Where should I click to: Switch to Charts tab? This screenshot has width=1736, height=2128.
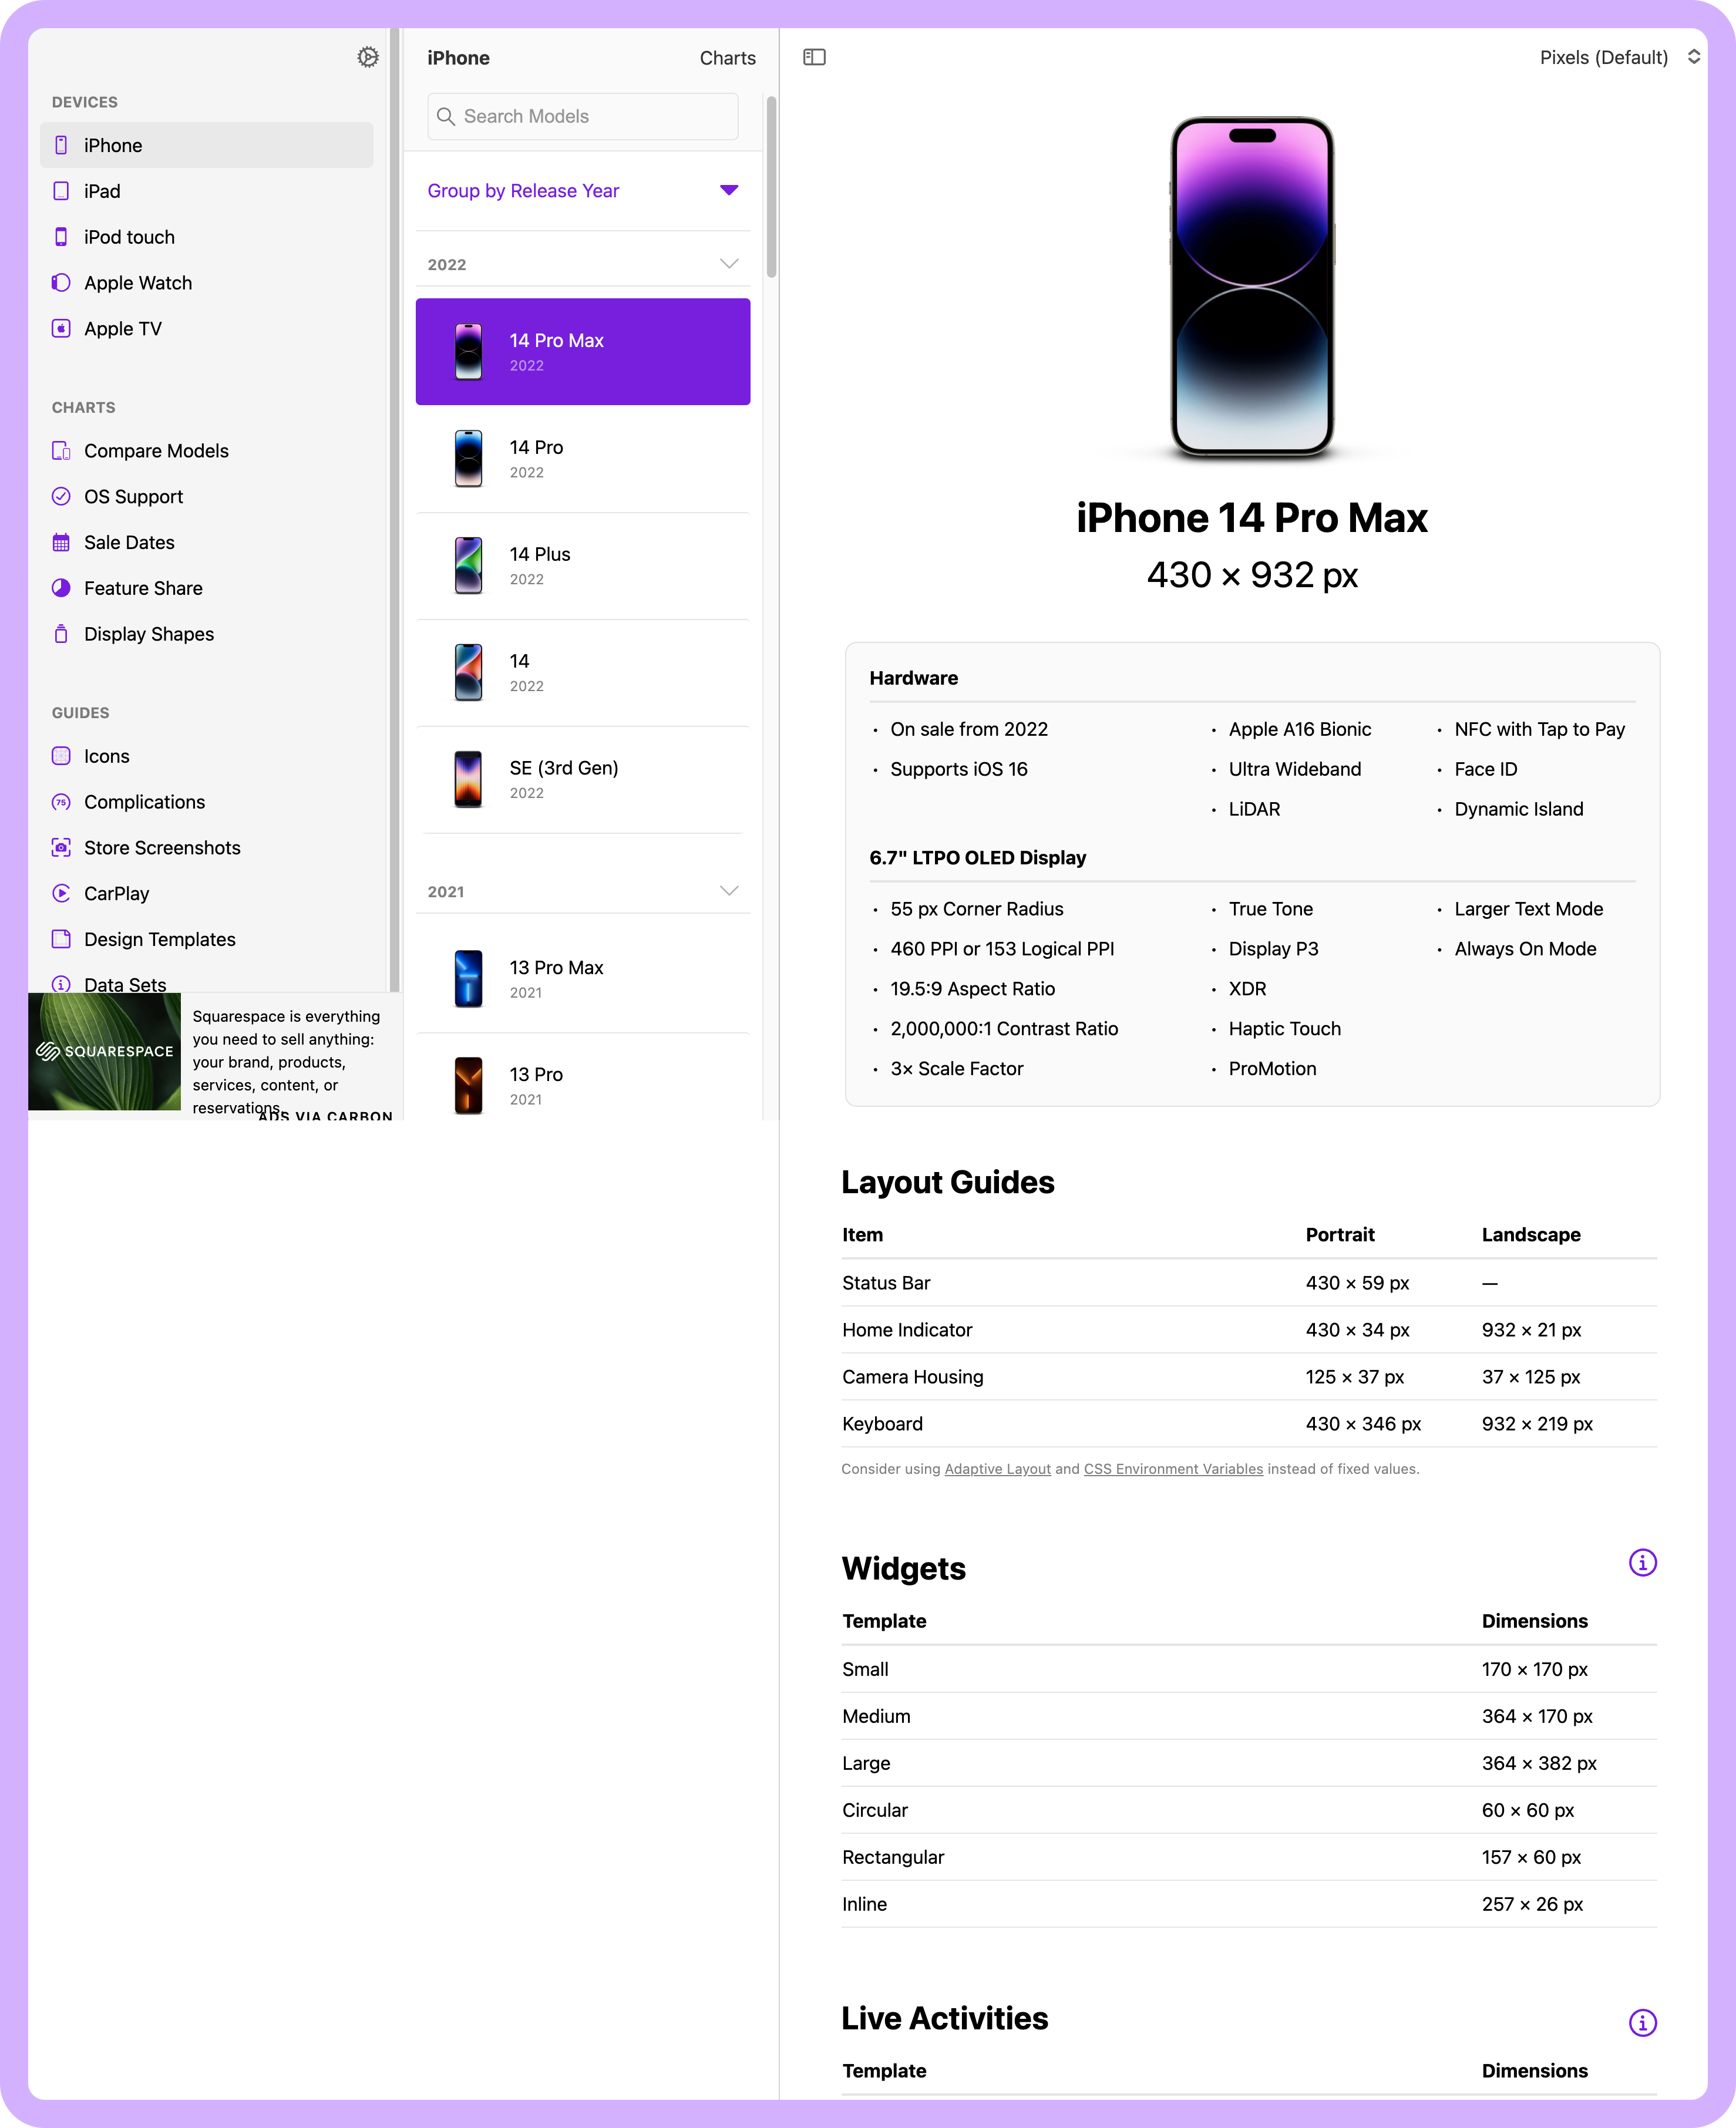pos(727,58)
